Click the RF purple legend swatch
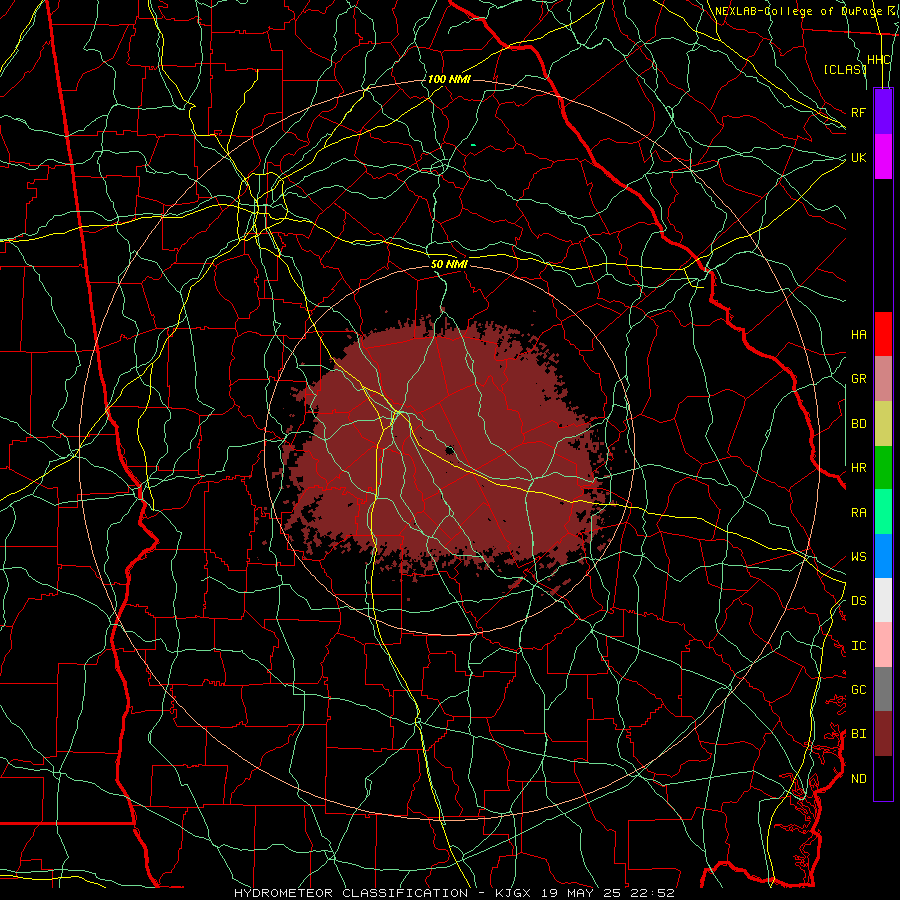This screenshot has width=900, height=900. pos(883,111)
